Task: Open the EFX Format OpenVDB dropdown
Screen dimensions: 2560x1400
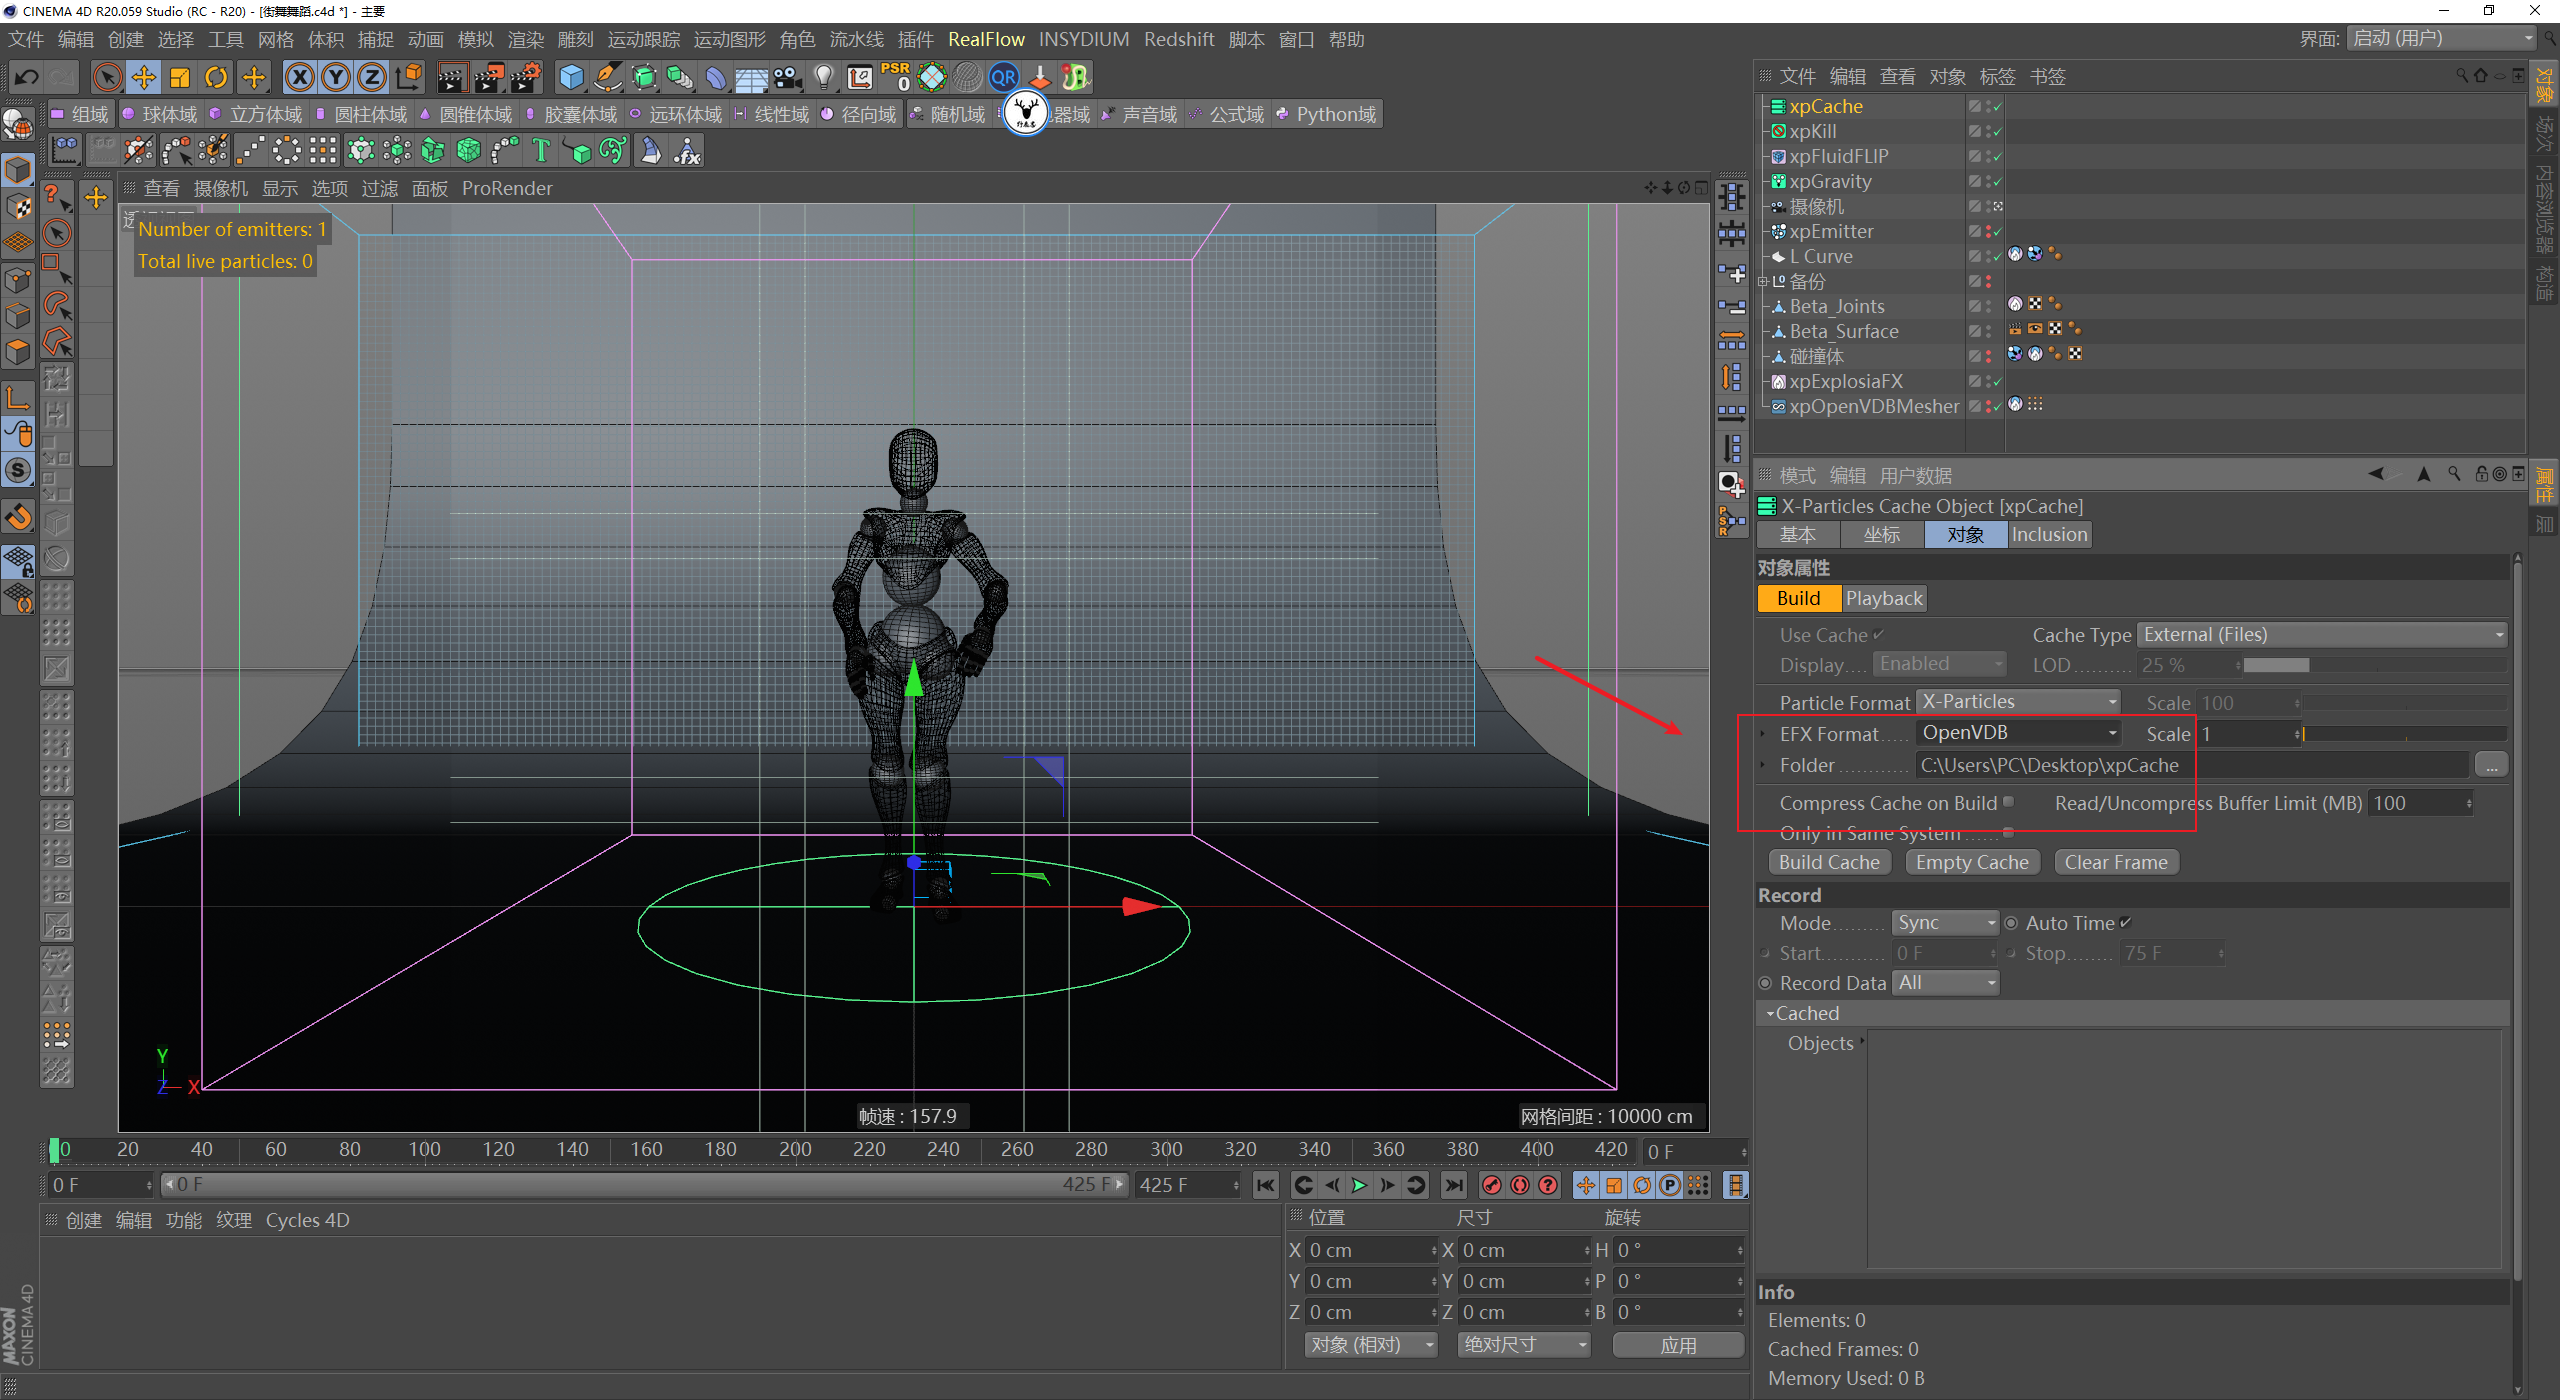Action: [x=2018, y=733]
